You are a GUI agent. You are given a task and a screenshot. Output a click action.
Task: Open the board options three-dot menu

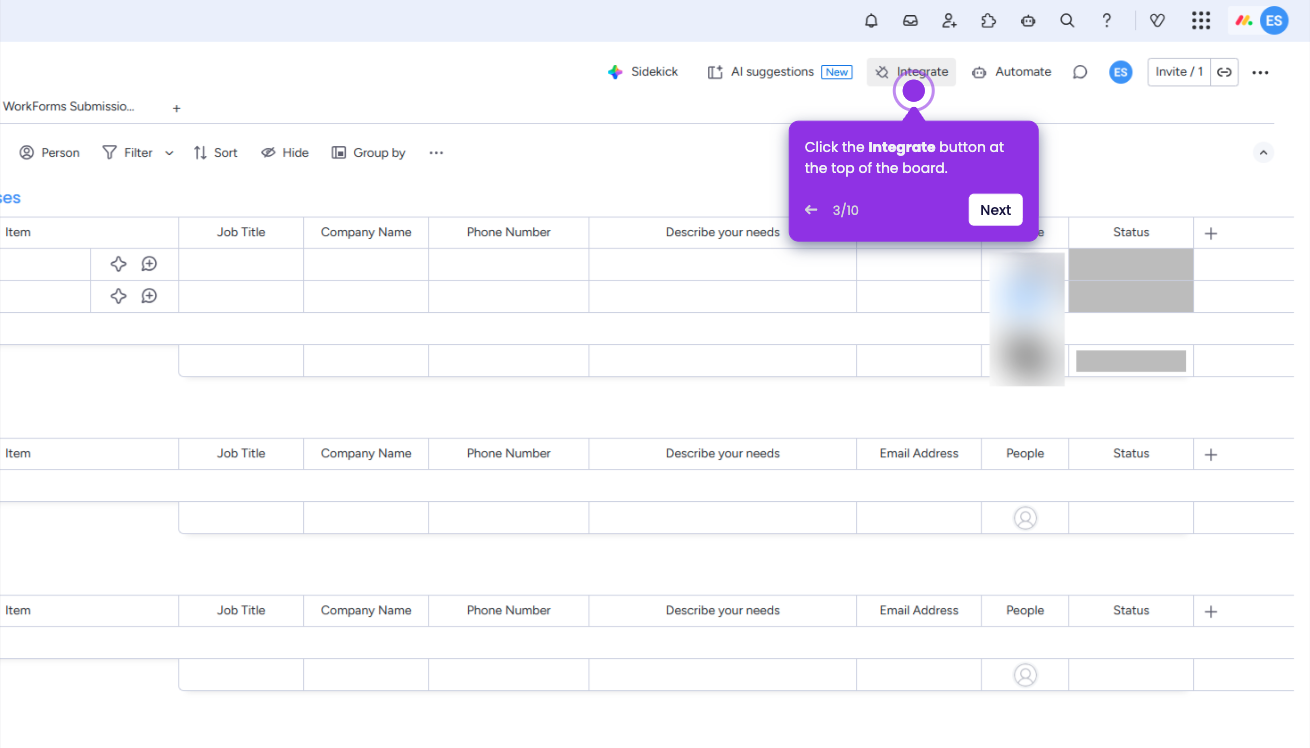pos(1260,72)
